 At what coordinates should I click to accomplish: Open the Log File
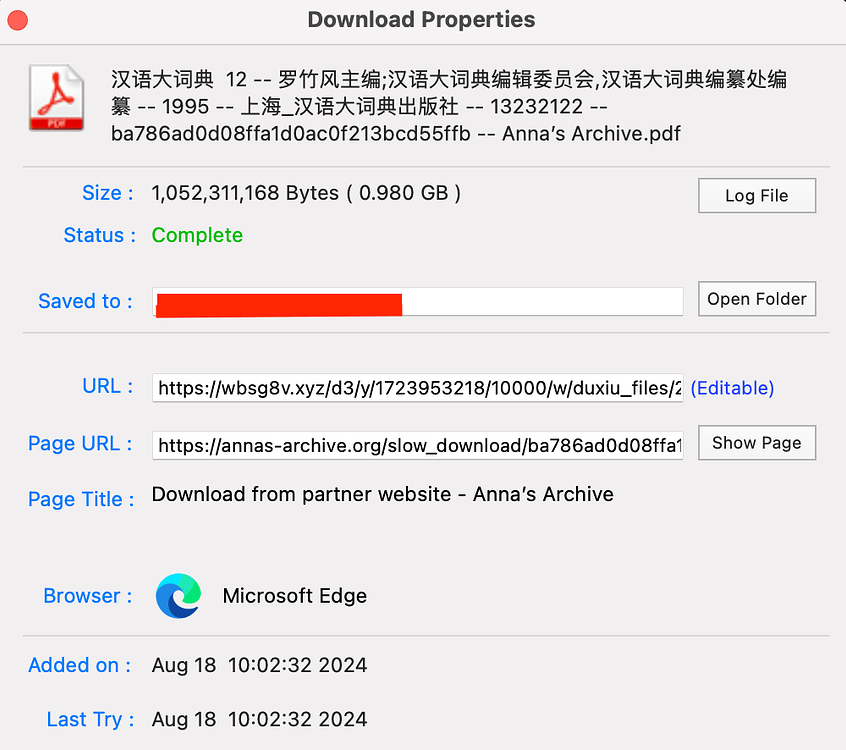pos(756,196)
